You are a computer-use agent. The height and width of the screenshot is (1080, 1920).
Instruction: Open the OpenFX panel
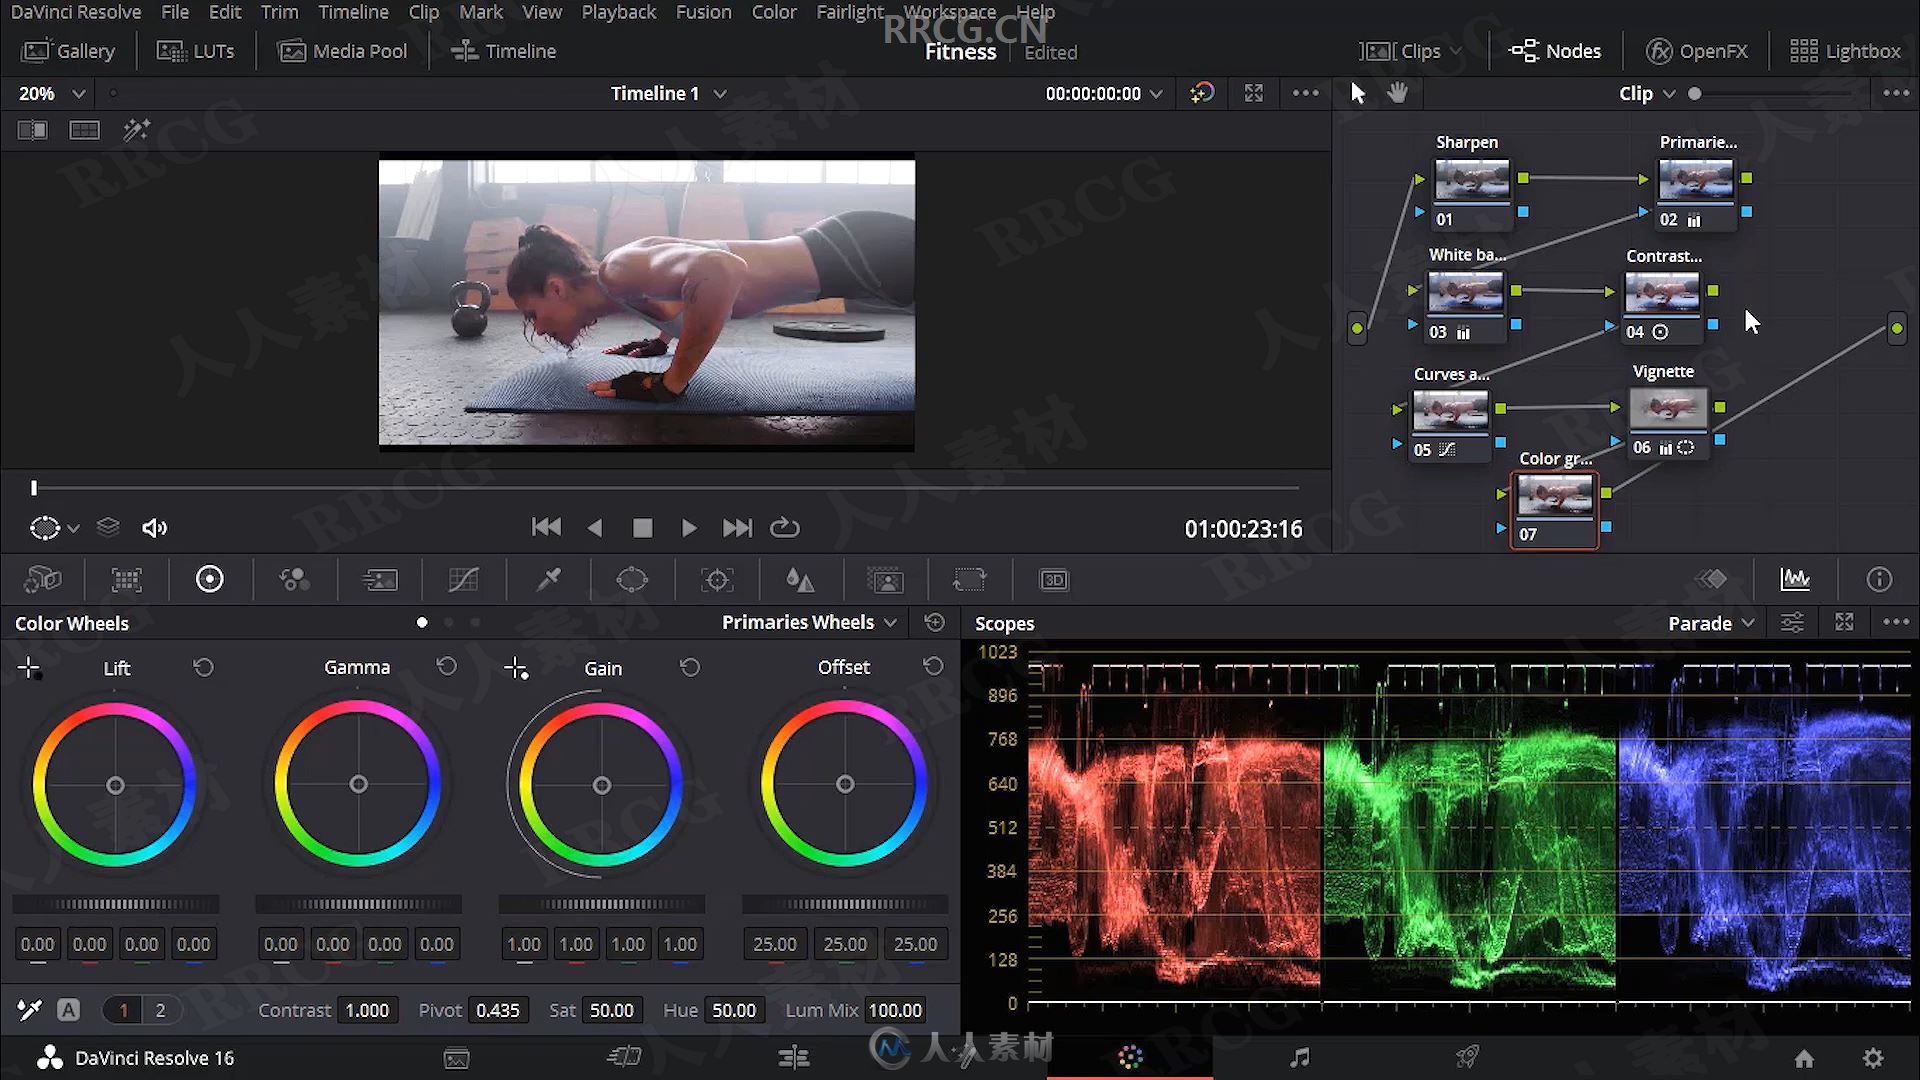click(x=1697, y=51)
